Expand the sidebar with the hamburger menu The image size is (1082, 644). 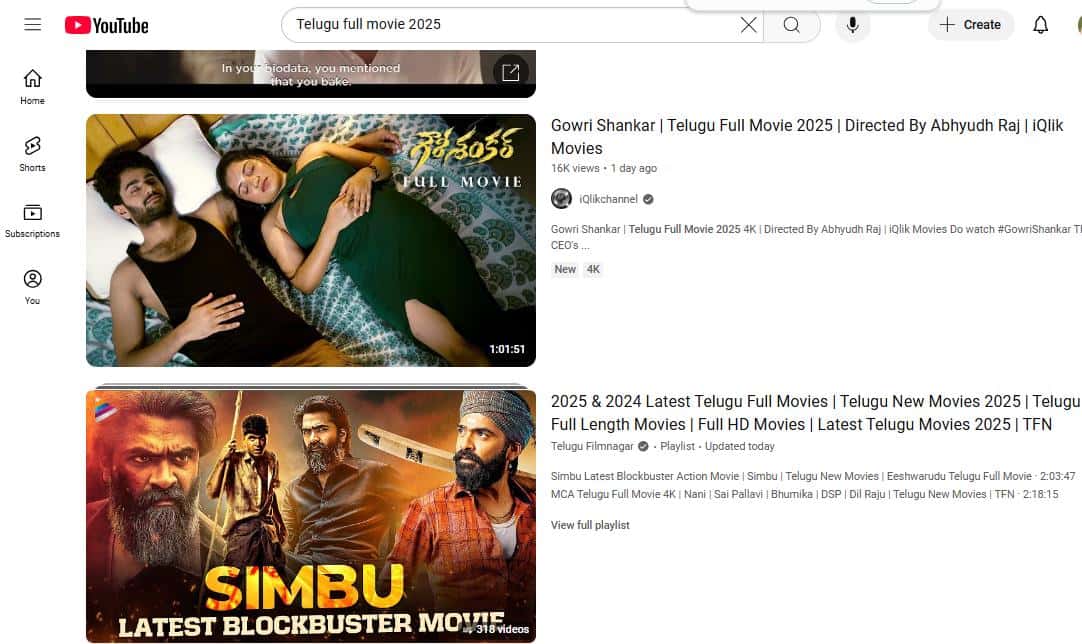click(x=31, y=25)
